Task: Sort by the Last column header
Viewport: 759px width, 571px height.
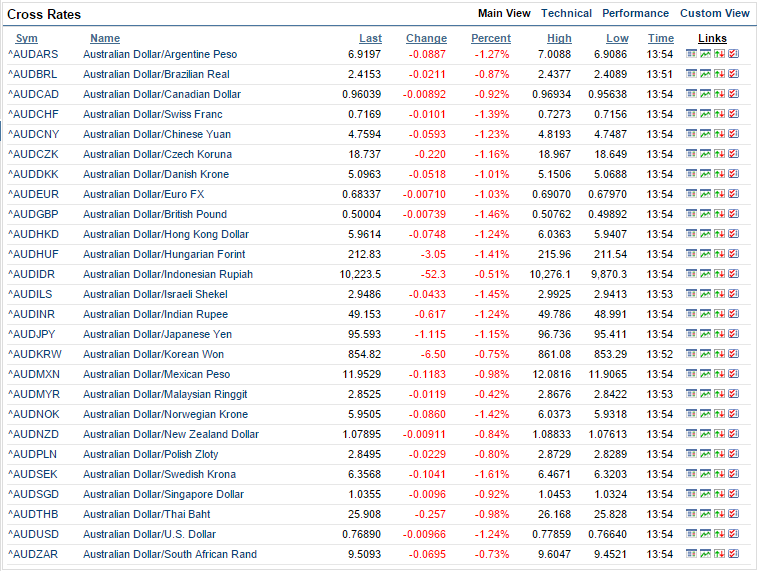Action: tap(370, 39)
